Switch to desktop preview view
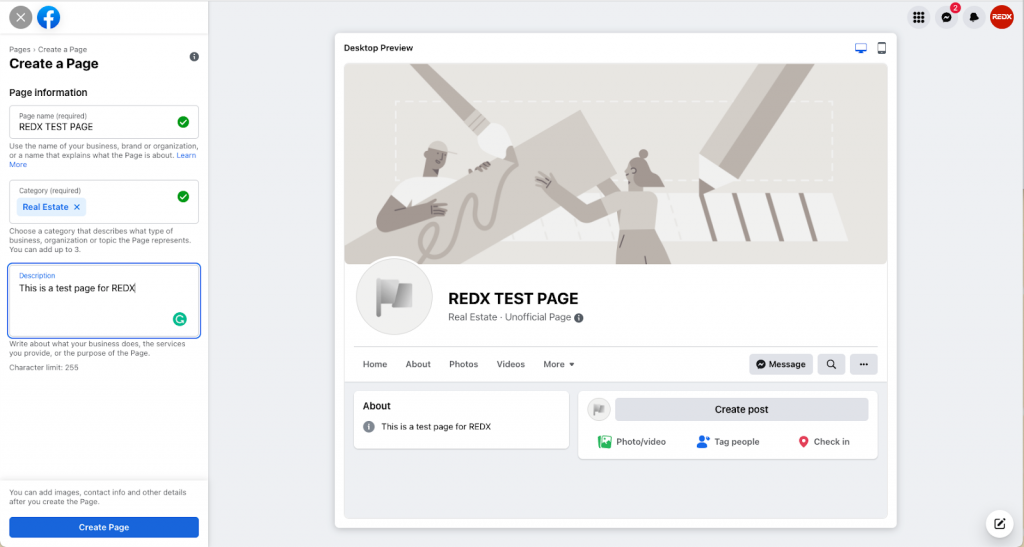Screen dimensions: 1024x547 click(x=861, y=48)
